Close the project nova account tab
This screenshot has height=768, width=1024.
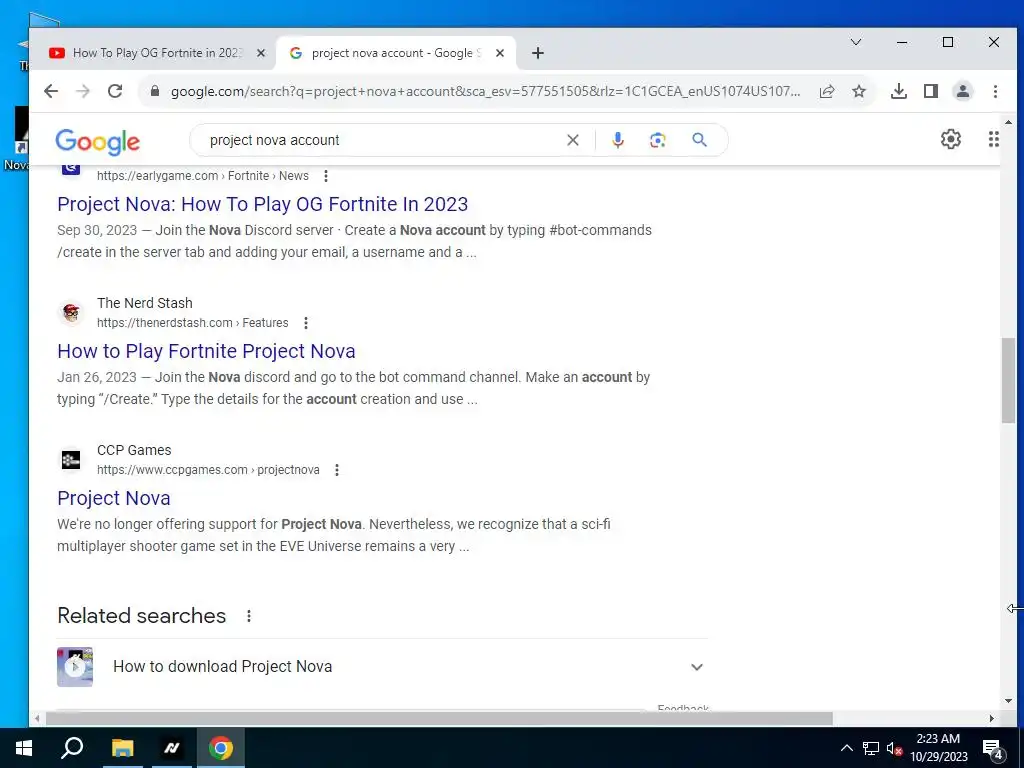(x=500, y=53)
